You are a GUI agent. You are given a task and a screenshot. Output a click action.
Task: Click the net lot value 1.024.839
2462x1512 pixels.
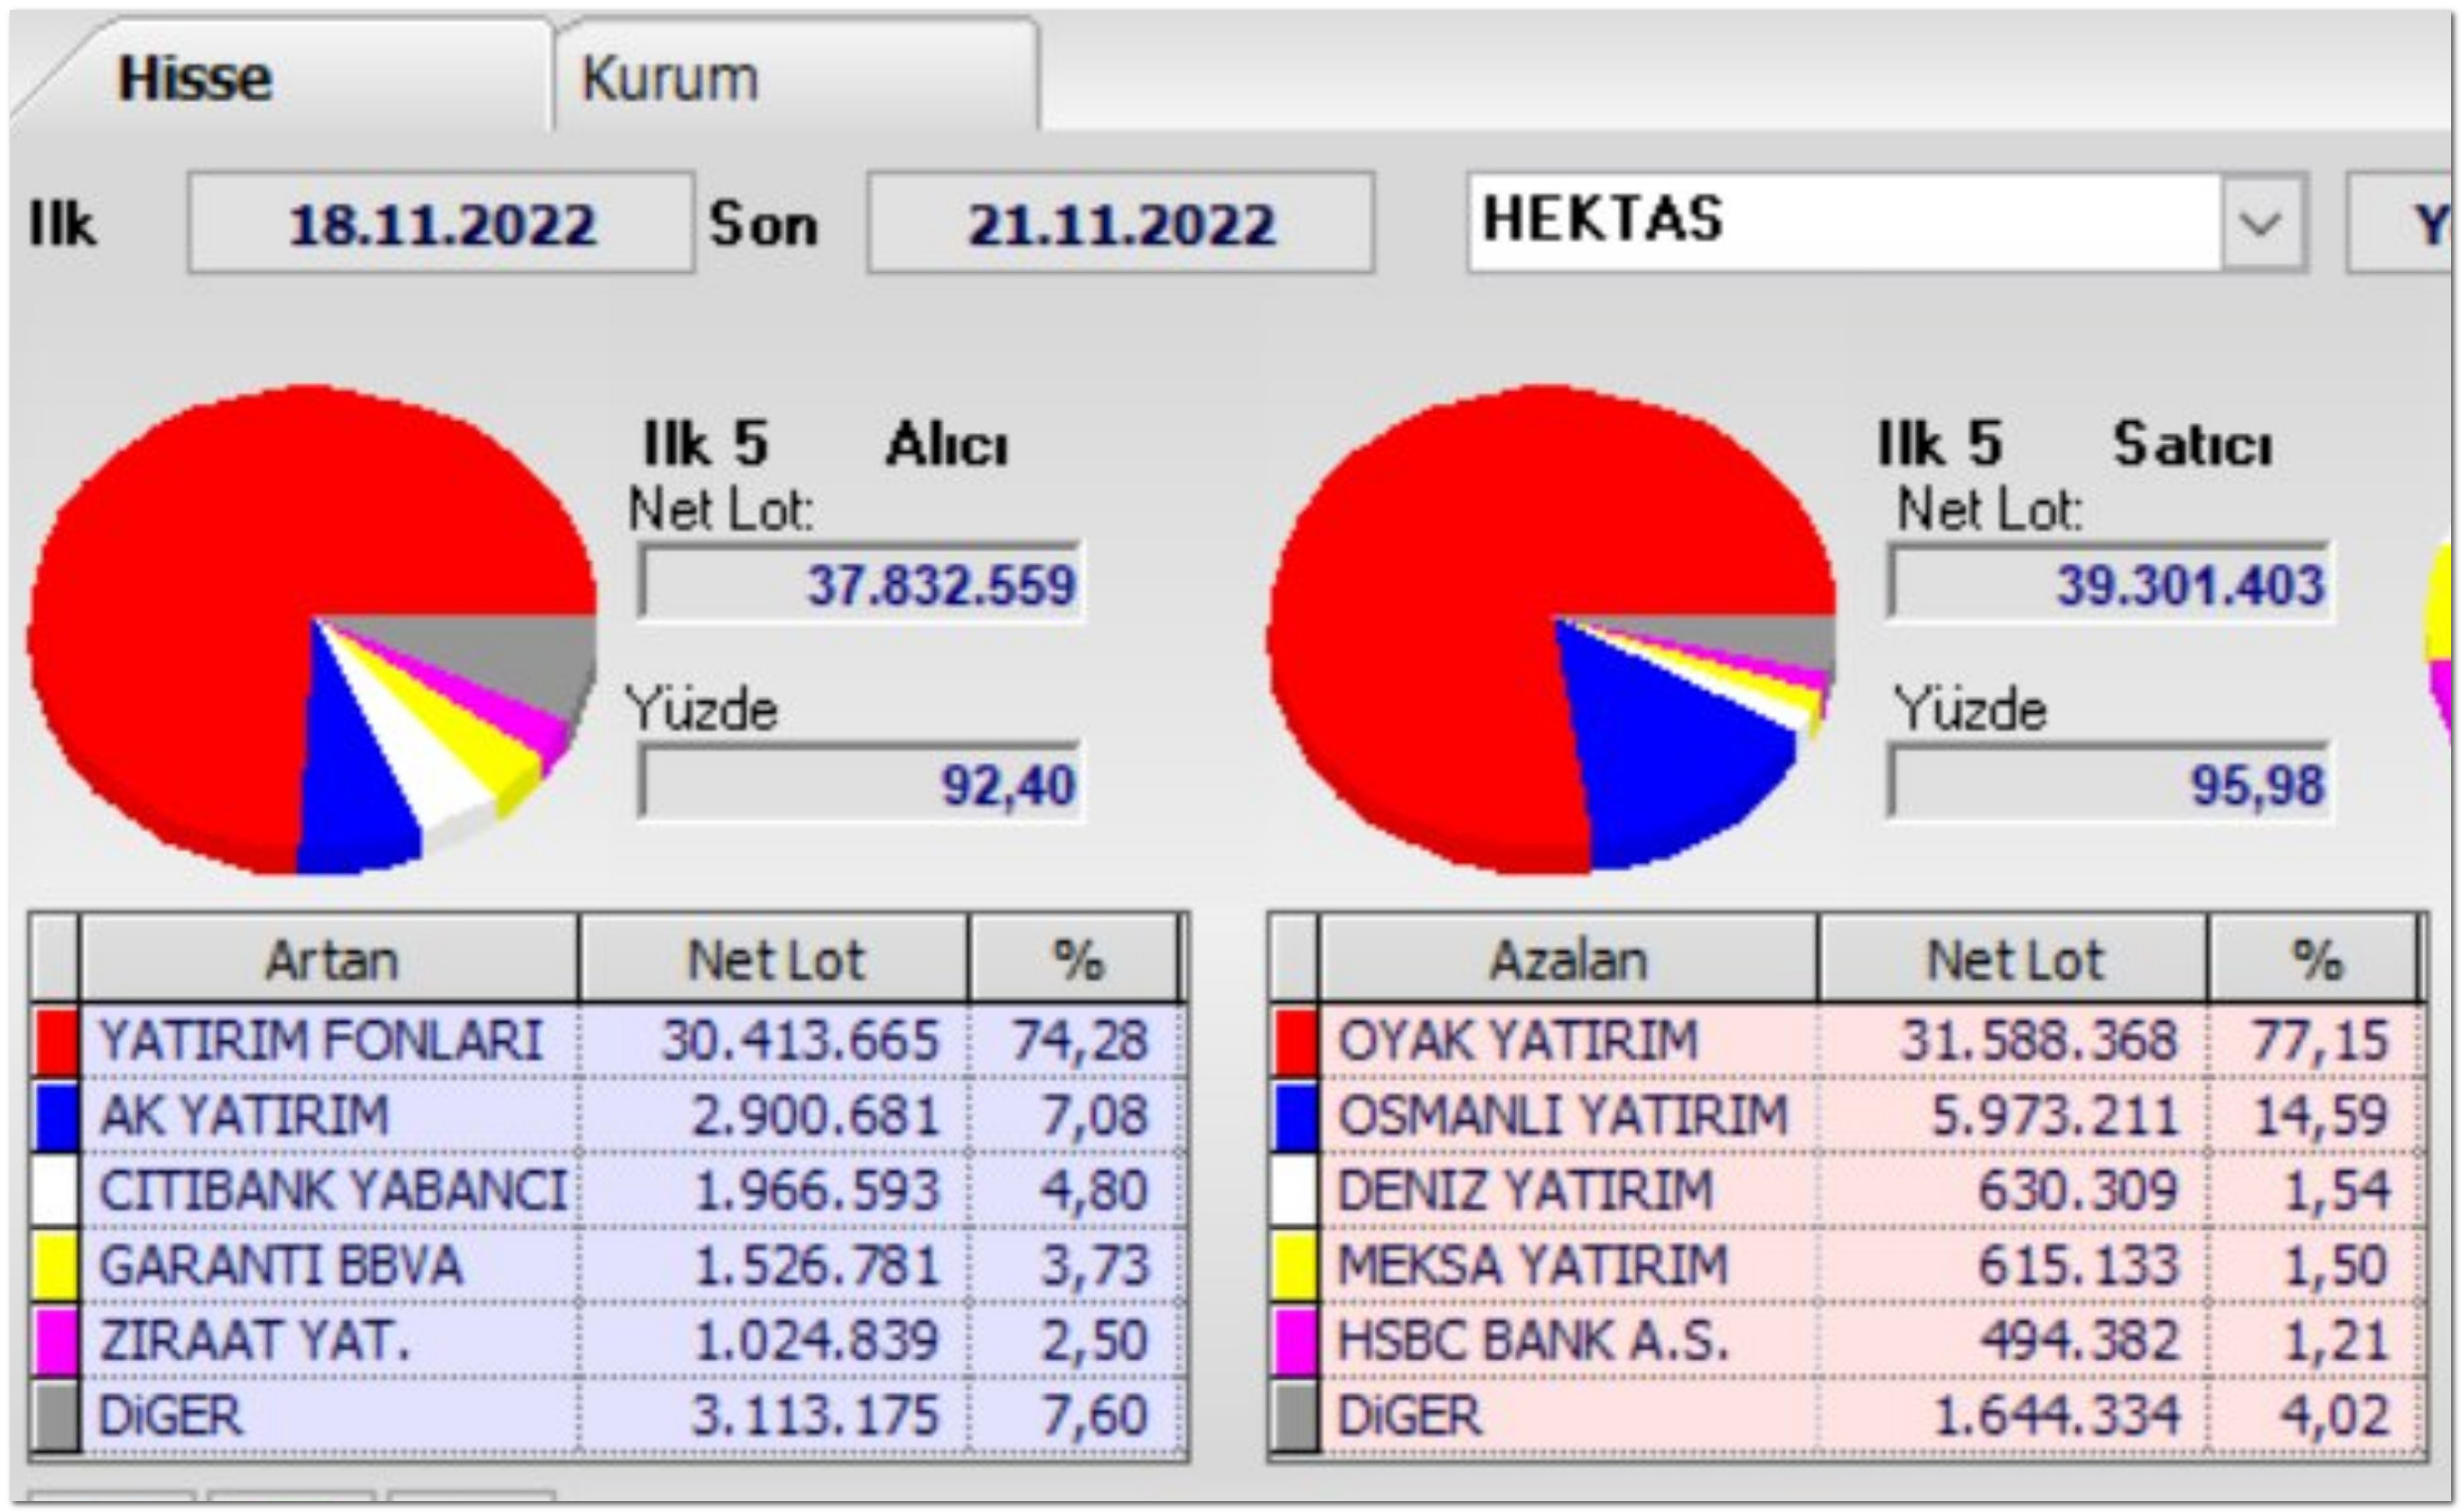coord(816,1341)
